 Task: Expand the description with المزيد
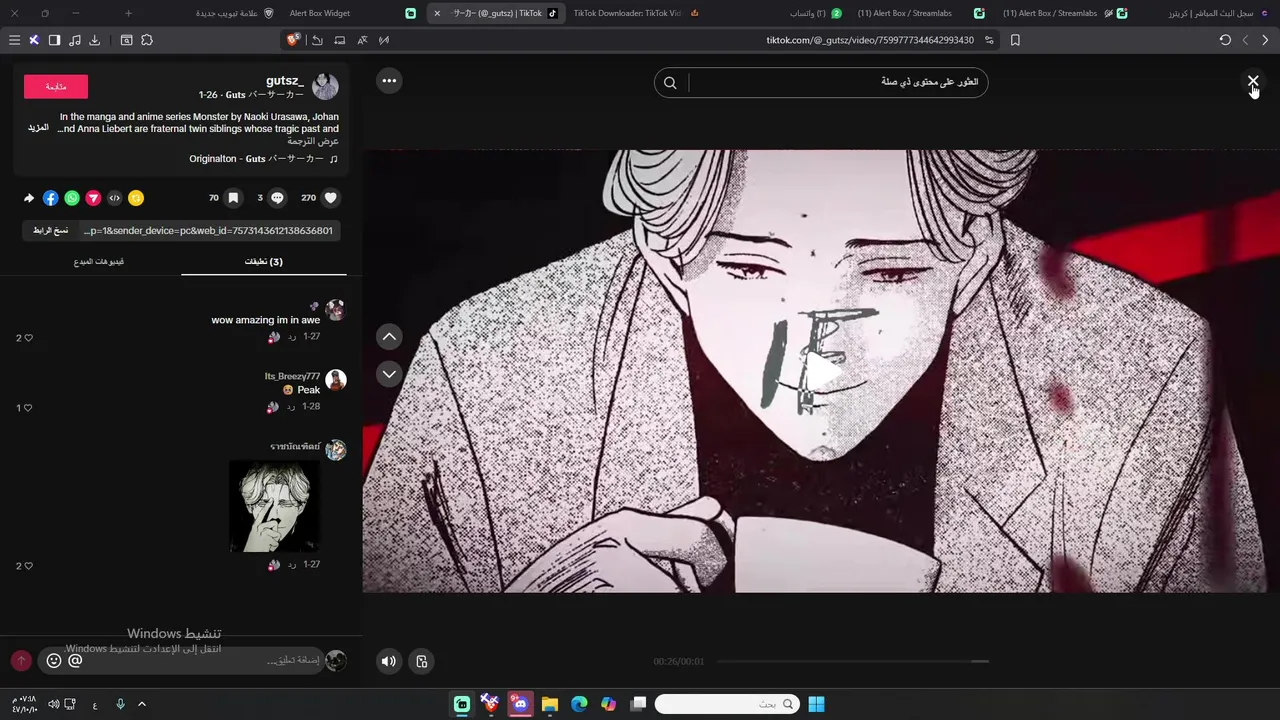tap(38, 128)
